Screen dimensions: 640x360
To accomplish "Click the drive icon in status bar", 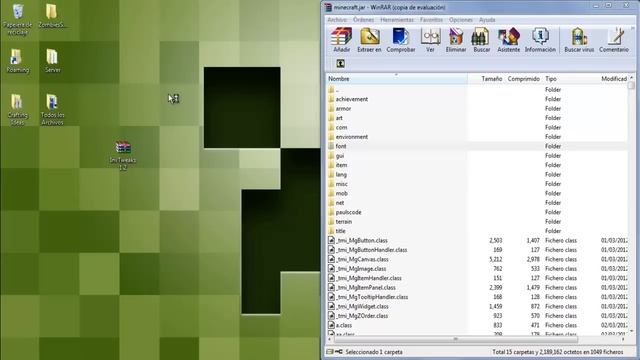I will pos(330,352).
